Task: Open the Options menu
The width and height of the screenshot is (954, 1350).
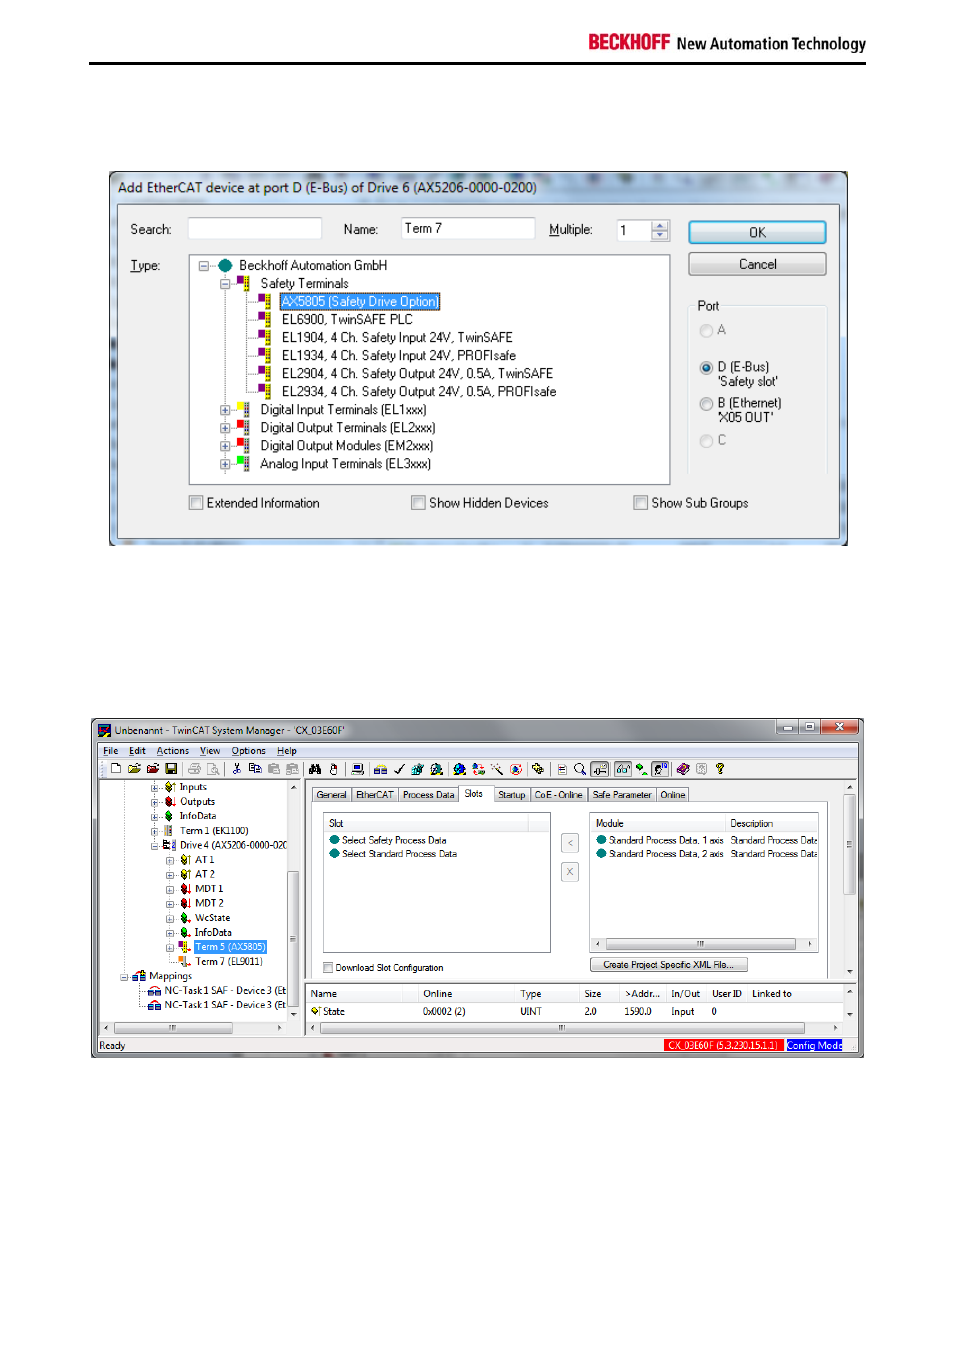Action: [x=249, y=751]
